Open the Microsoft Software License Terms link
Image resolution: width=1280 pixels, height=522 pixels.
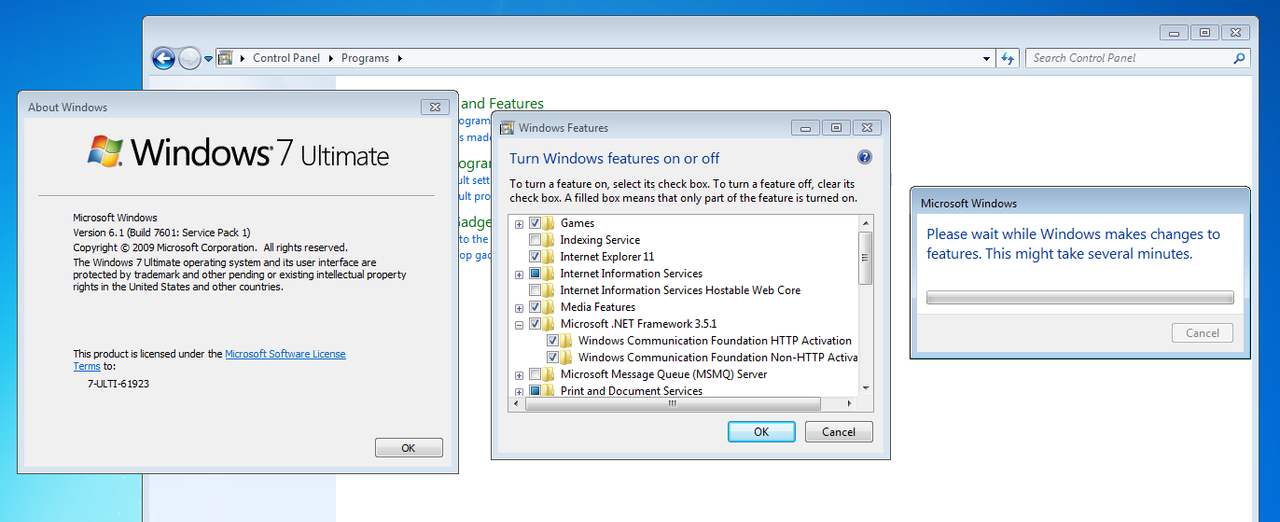(285, 354)
